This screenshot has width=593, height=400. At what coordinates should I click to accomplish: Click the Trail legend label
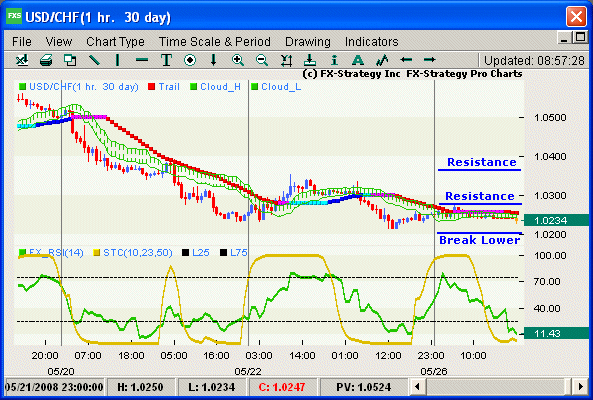click(169, 87)
